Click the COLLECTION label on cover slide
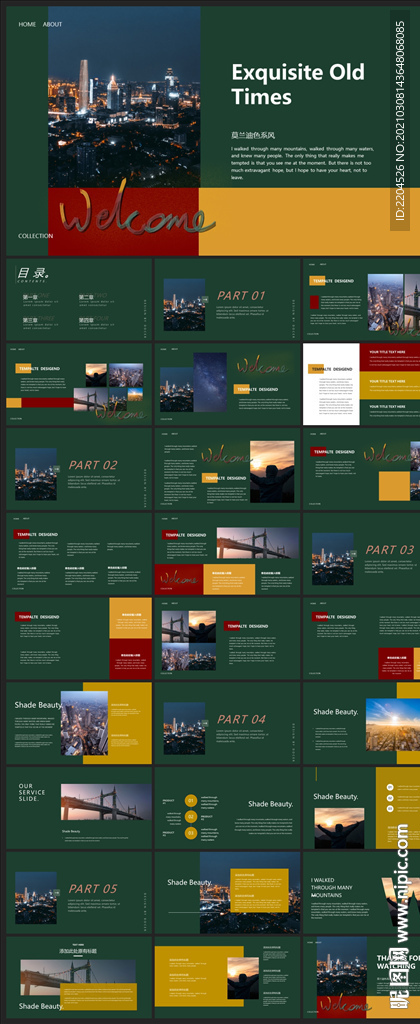 (x=36, y=236)
